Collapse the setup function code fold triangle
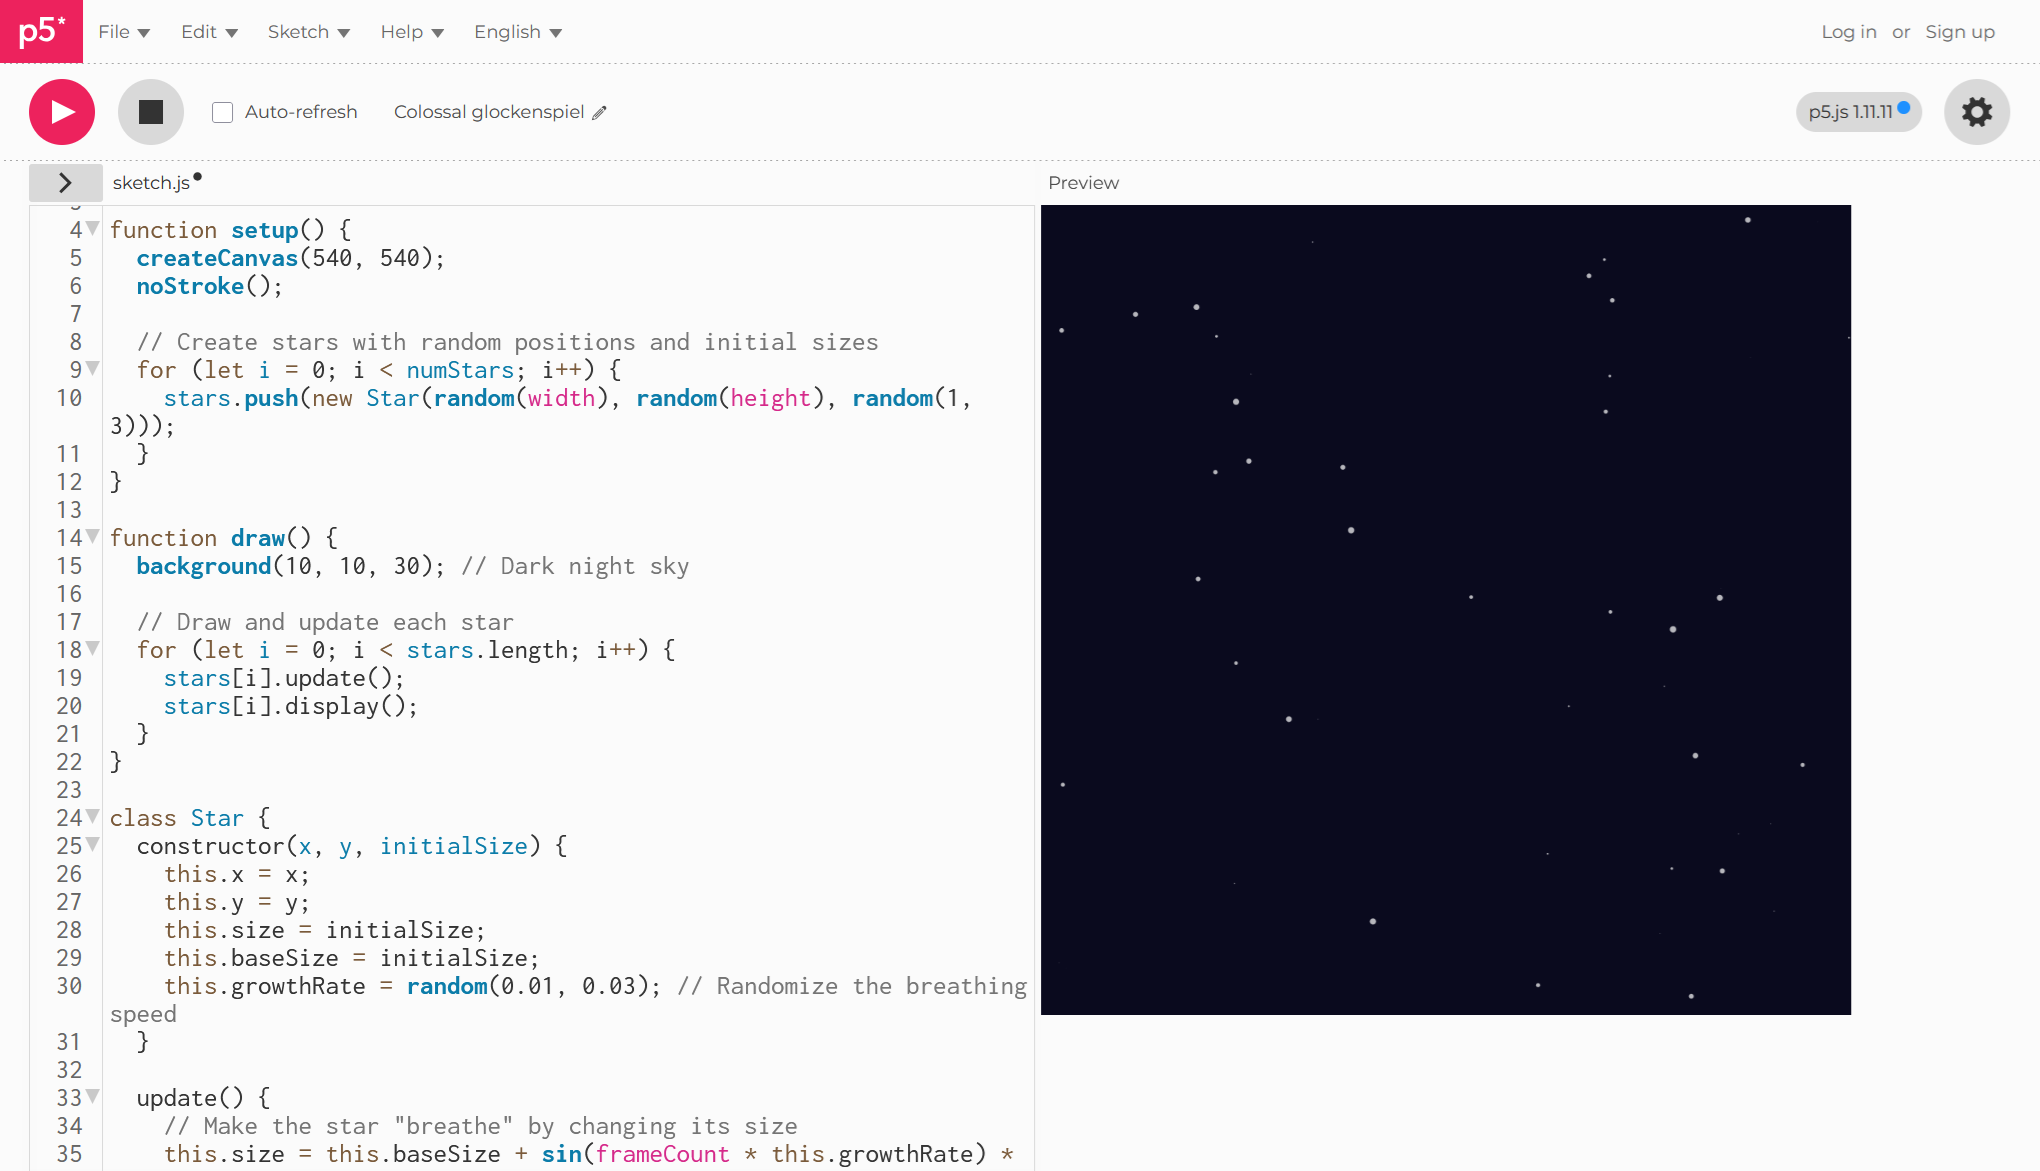The height and width of the screenshot is (1171, 2040). [91, 228]
